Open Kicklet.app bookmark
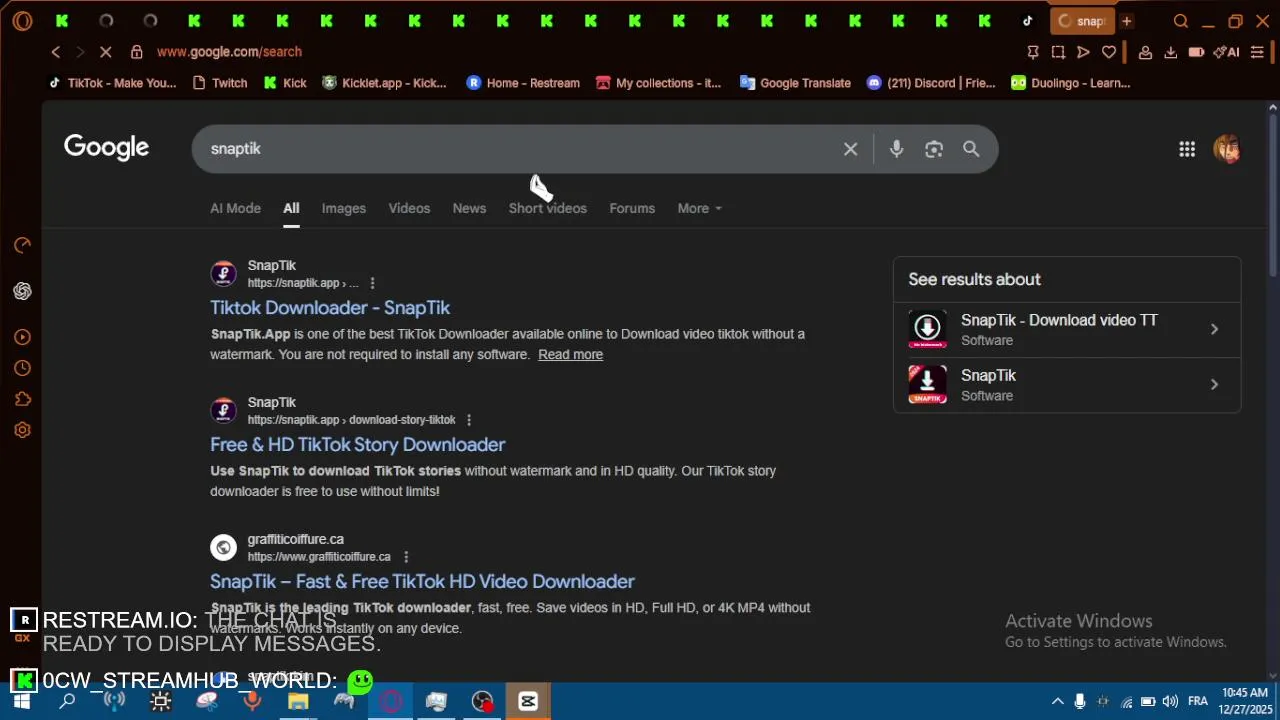 pos(384,83)
